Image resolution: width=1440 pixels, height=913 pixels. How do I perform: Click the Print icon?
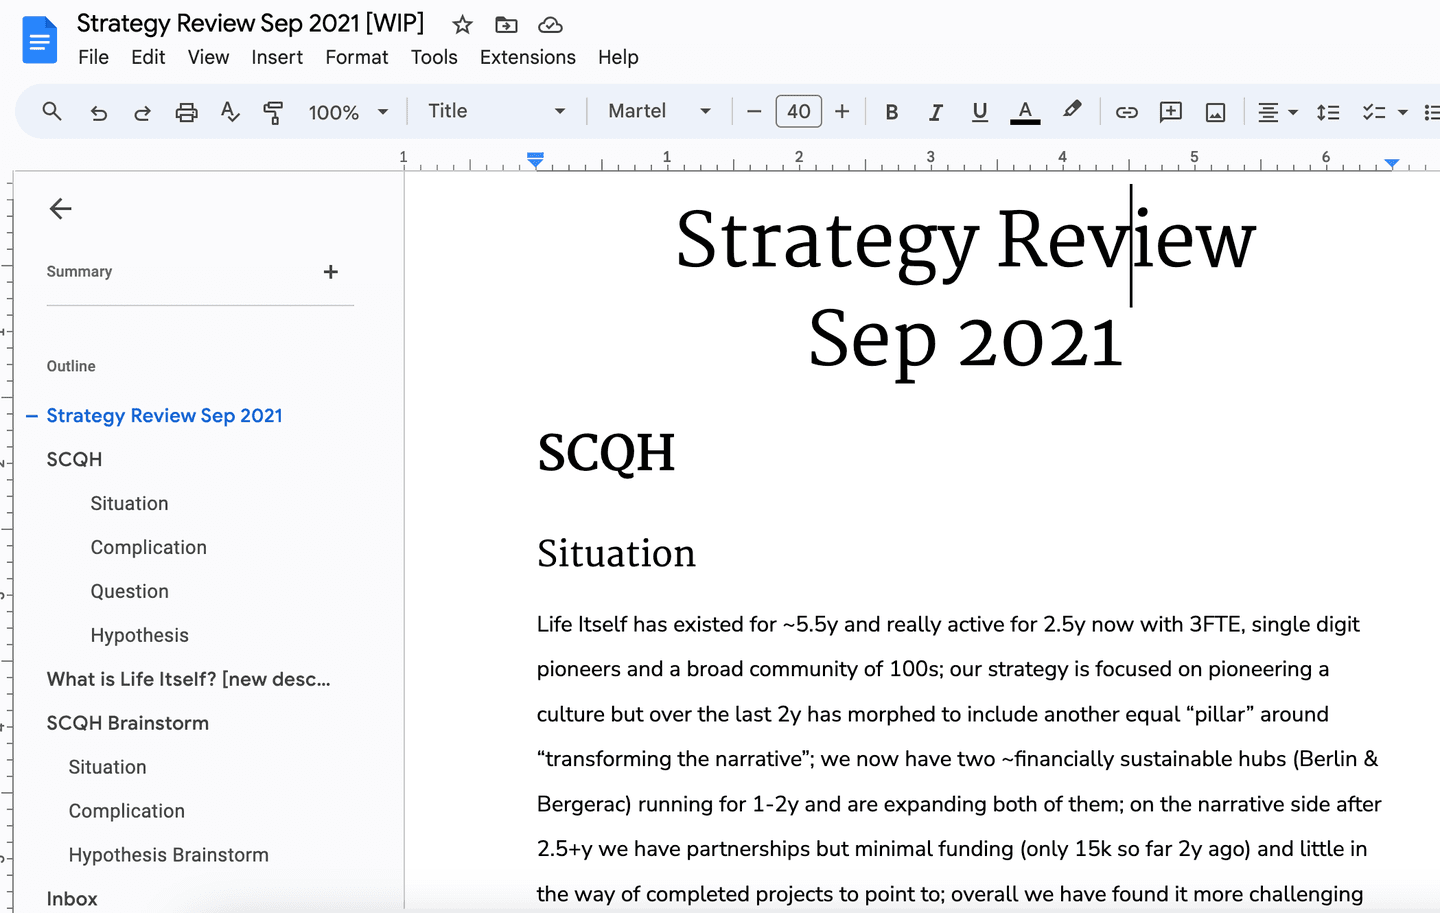(186, 112)
